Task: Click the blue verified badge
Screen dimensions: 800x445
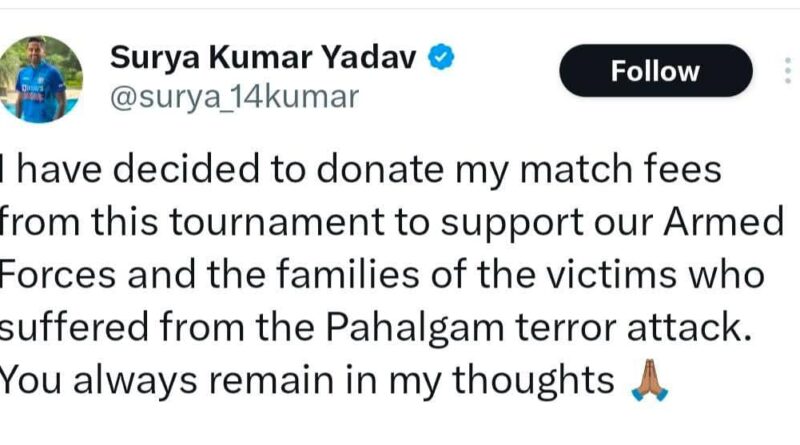Action: (444, 58)
